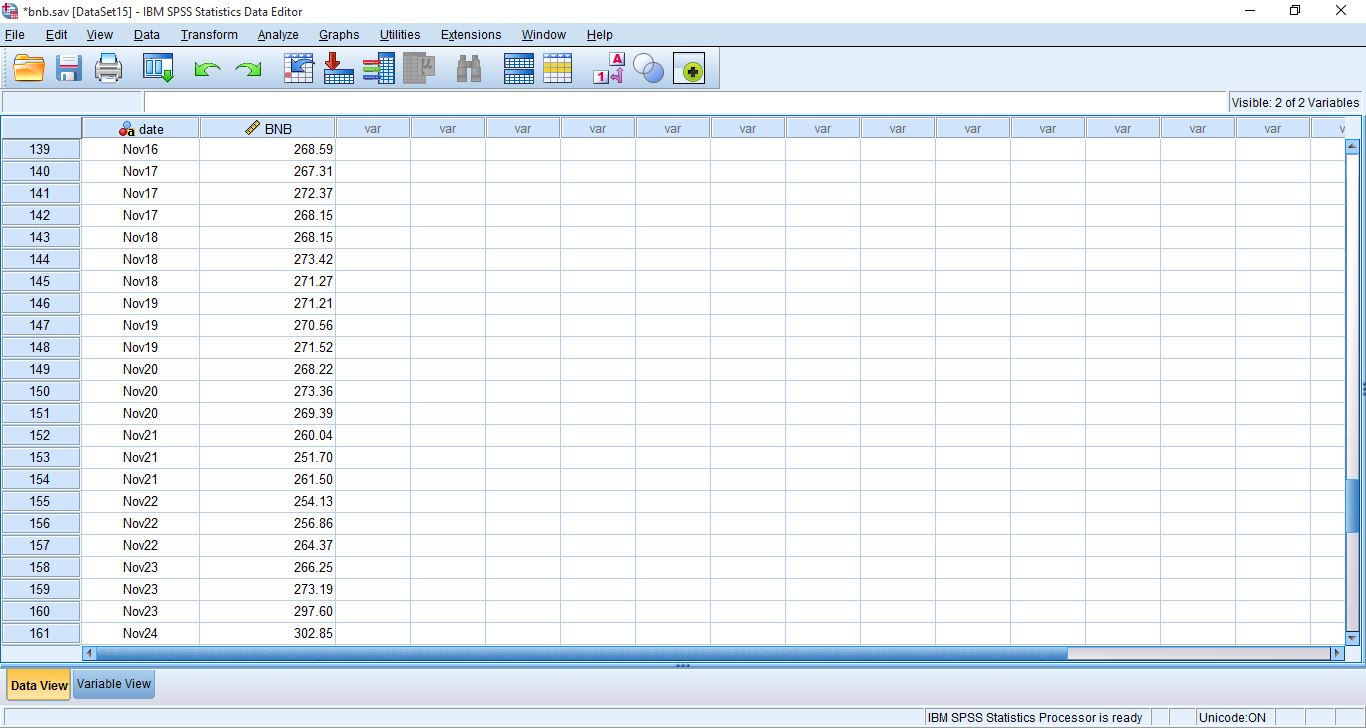Click the vertical scrollbar up arrow
The image size is (1366, 728).
pos(1353,147)
